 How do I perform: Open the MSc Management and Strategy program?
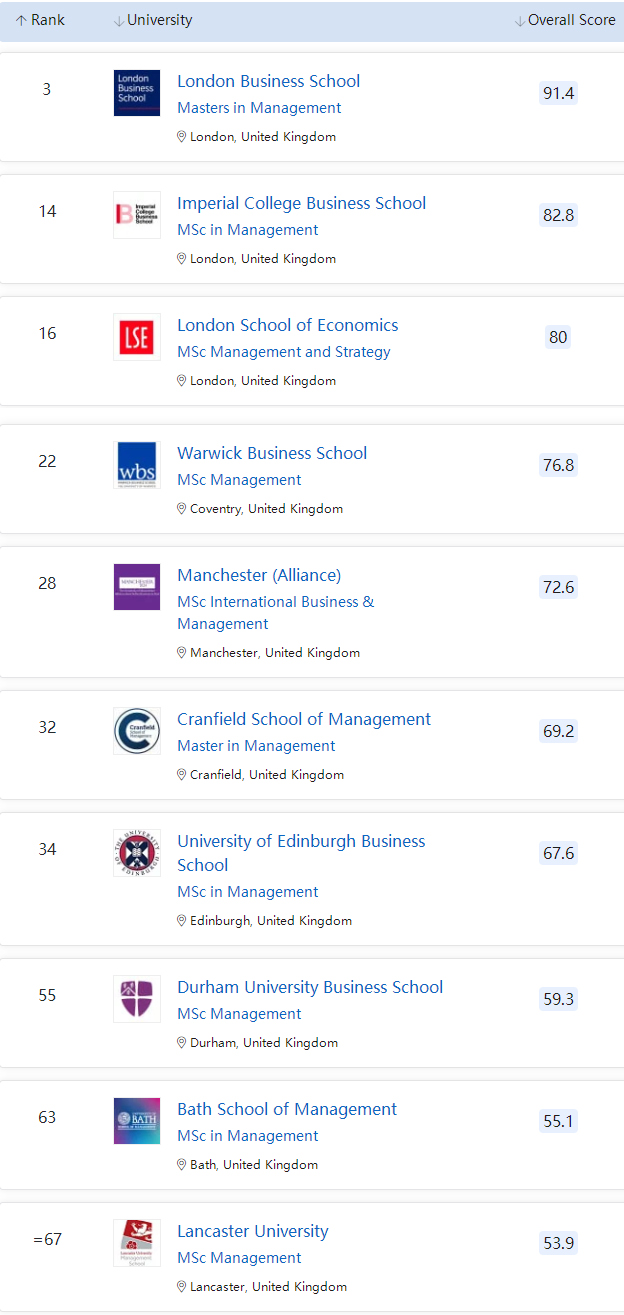tap(283, 352)
